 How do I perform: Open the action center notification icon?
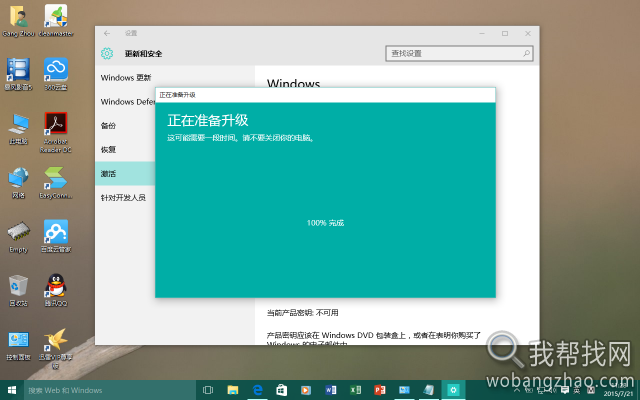coord(565,391)
